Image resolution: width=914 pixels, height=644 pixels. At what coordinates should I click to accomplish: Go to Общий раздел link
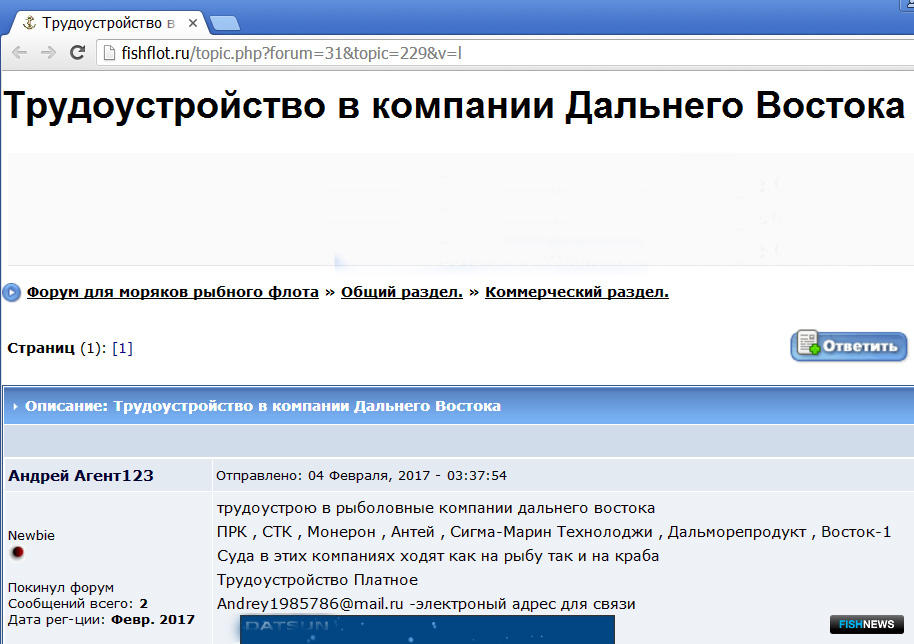[x=402, y=292]
